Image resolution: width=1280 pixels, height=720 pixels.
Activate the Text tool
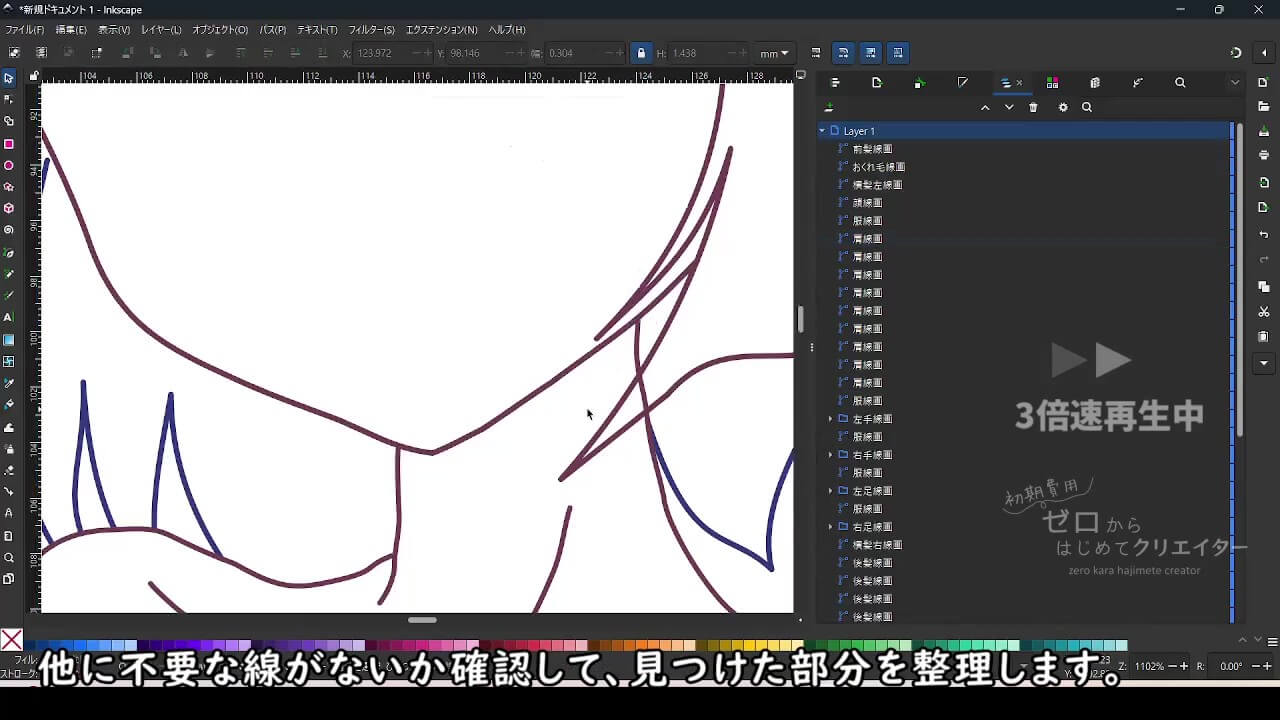pos(9,317)
